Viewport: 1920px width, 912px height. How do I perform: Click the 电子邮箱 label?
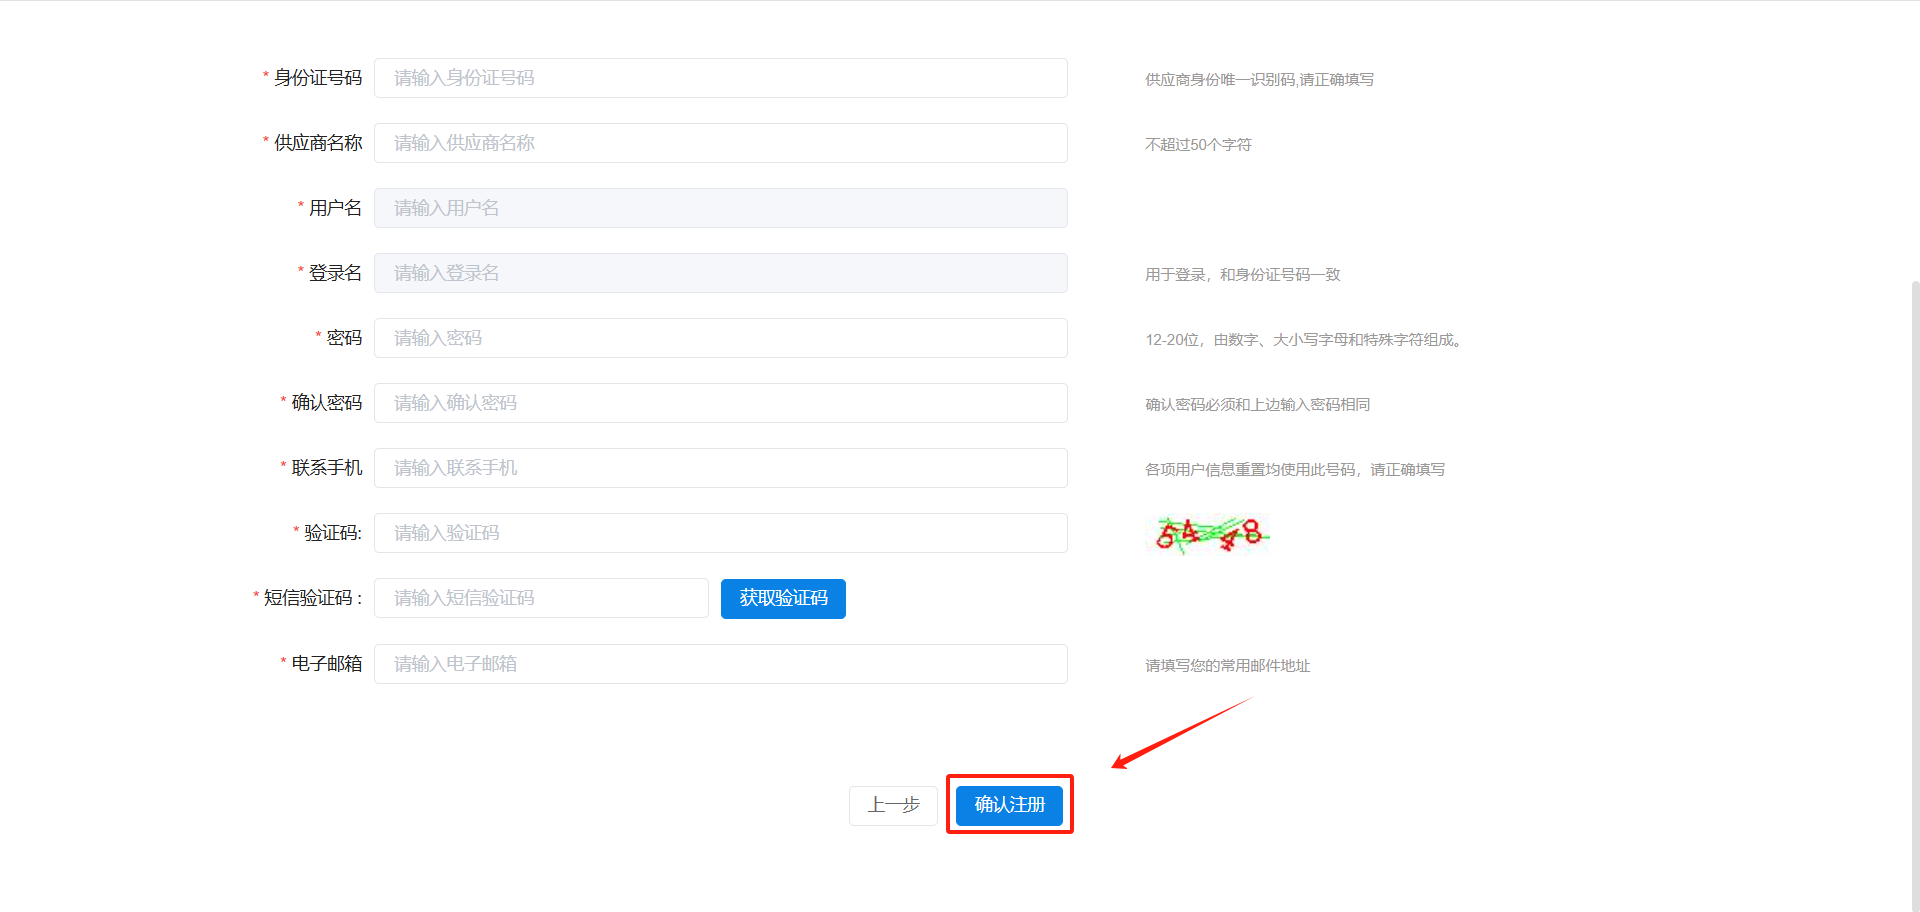coord(327,664)
